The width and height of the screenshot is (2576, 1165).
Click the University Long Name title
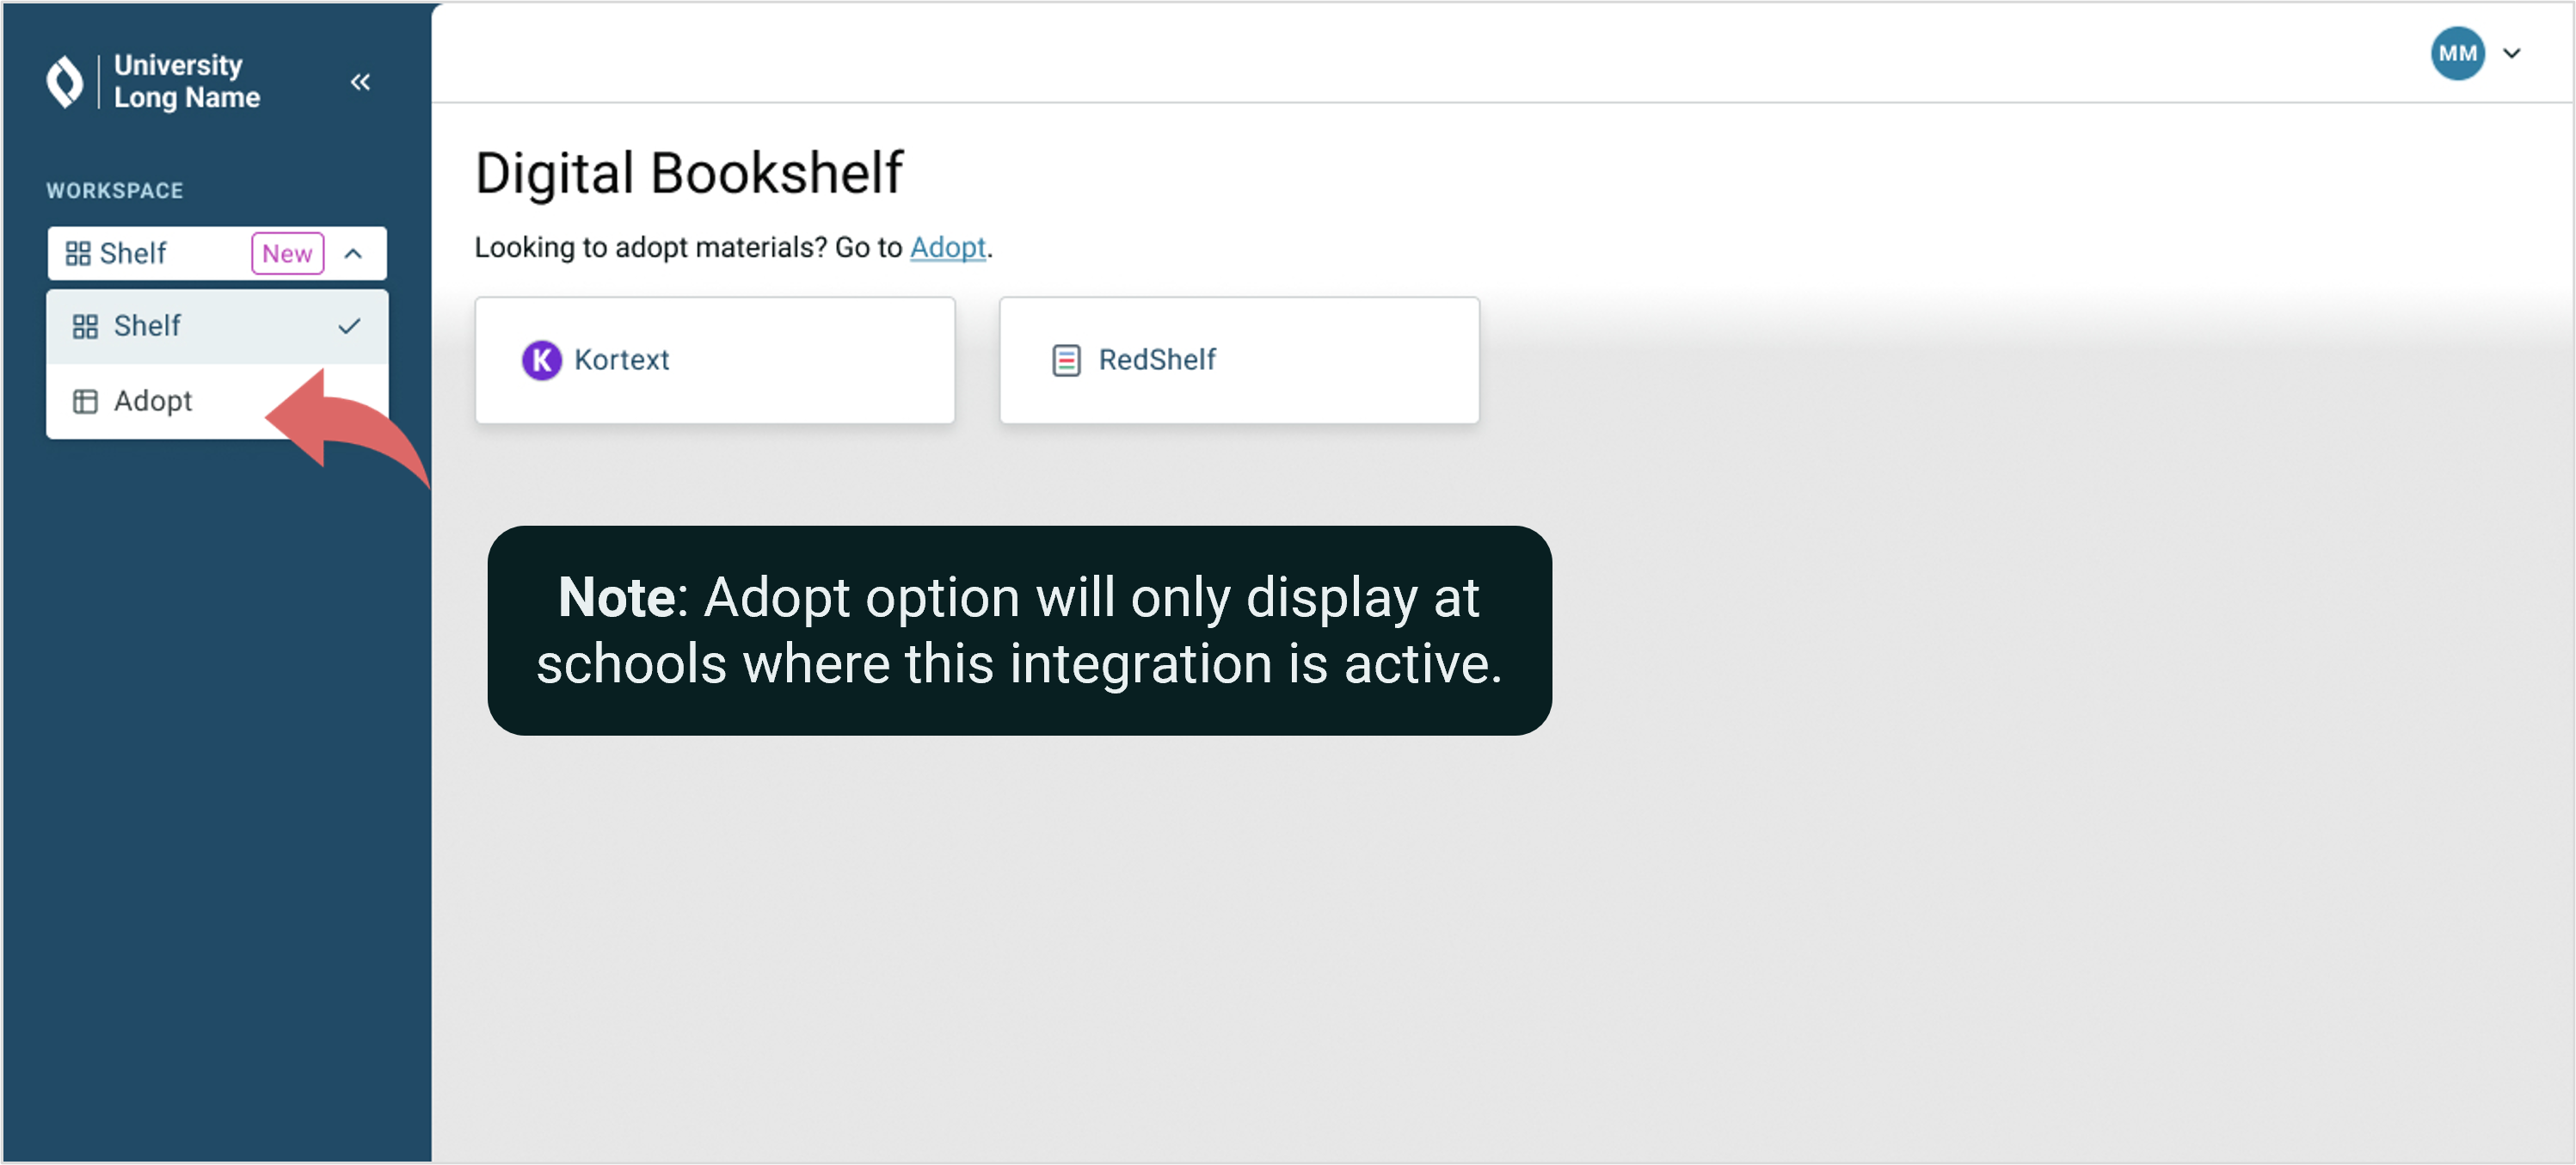(187, 81)
